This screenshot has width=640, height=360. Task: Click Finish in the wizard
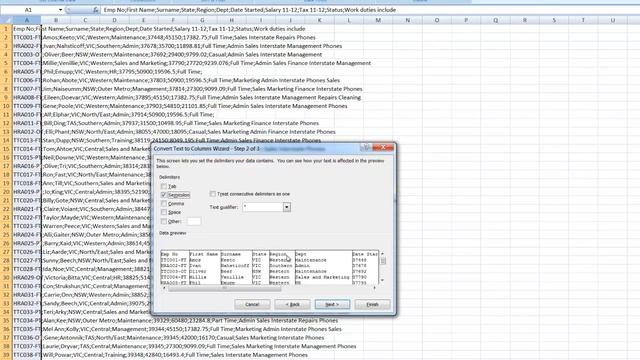click(372, 304)
